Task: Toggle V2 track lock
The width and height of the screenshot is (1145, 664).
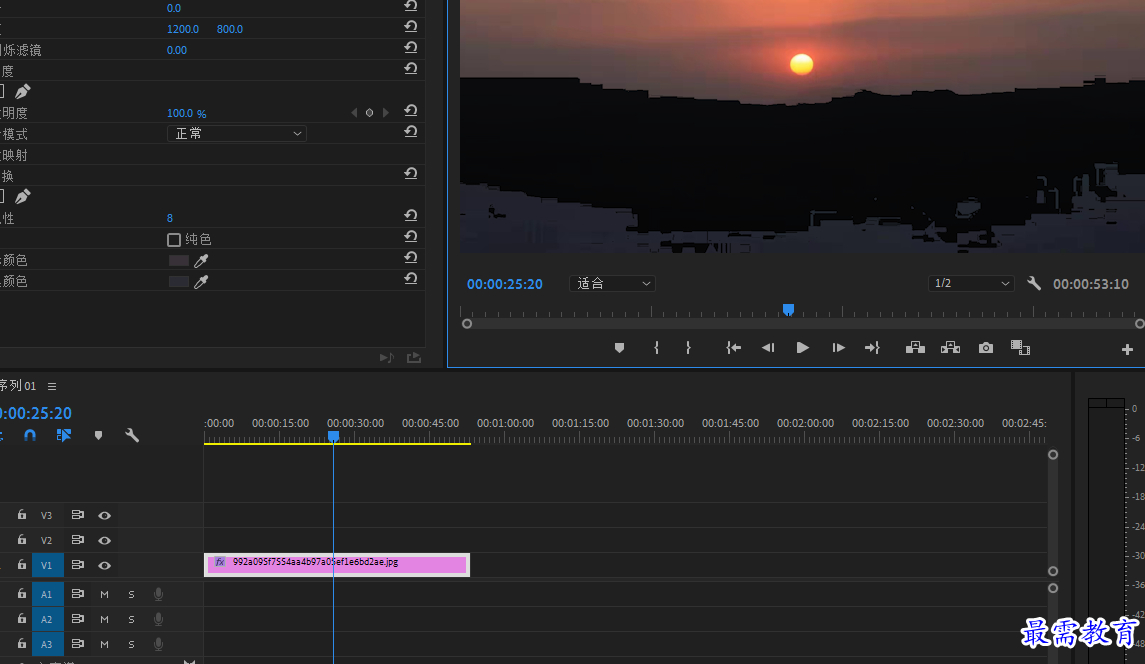Action: pos(22,540)
